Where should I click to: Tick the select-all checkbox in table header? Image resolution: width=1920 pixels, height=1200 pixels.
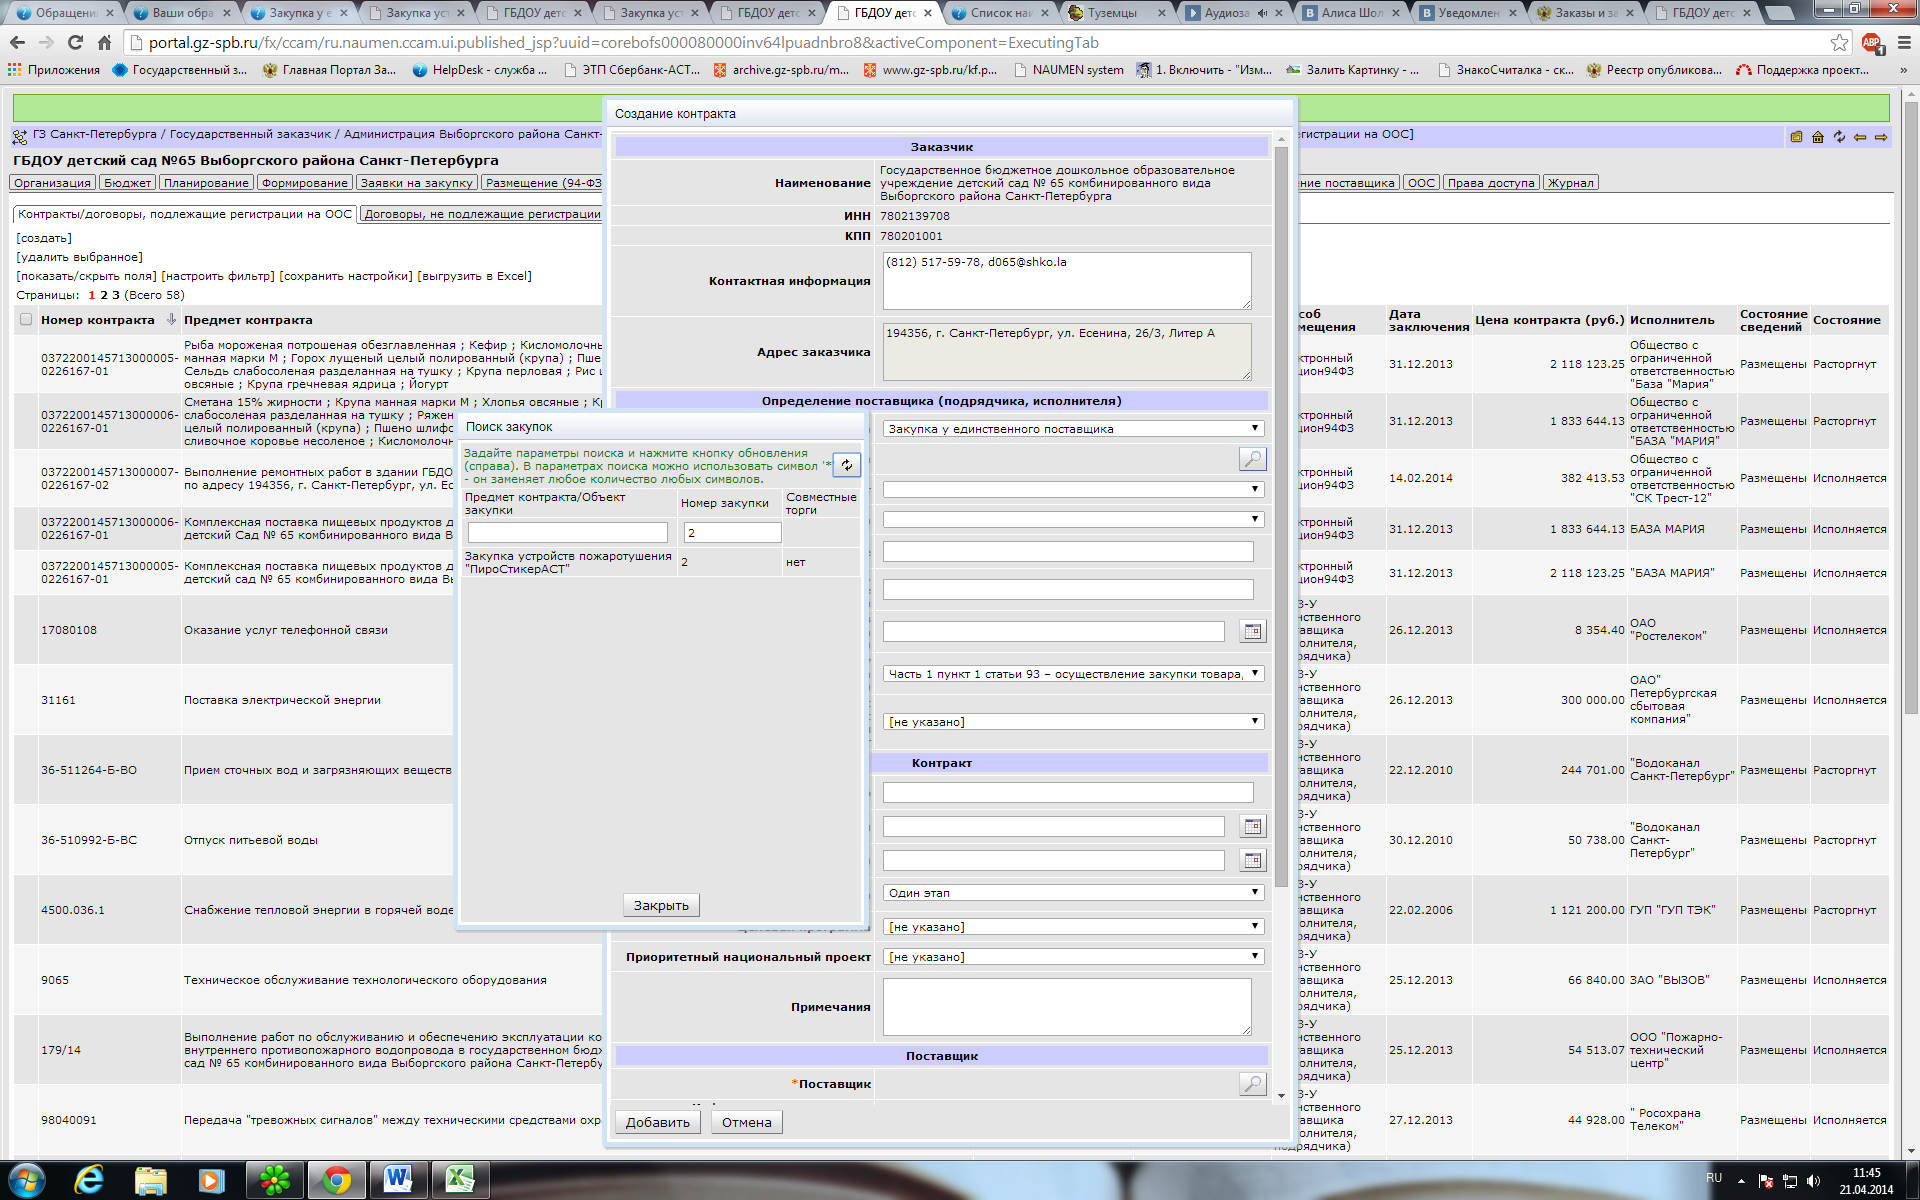tap(26, 320)
